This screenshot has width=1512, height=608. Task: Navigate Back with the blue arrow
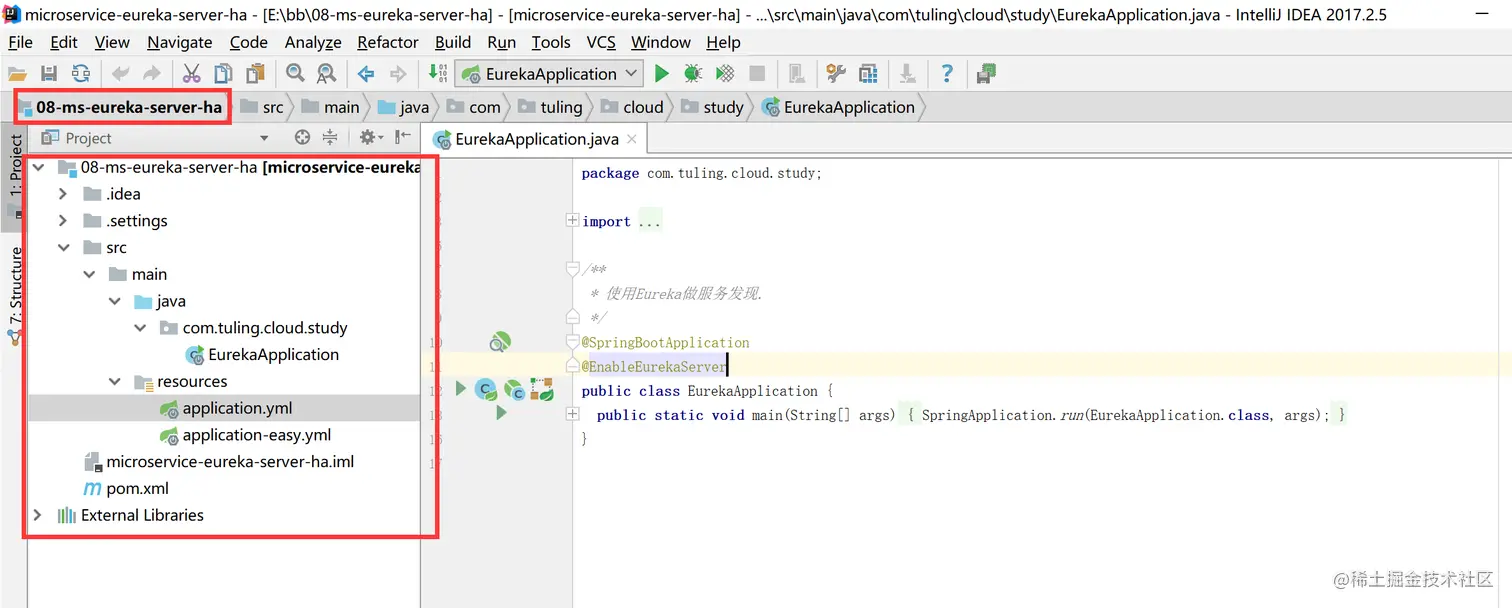point(366,73)
